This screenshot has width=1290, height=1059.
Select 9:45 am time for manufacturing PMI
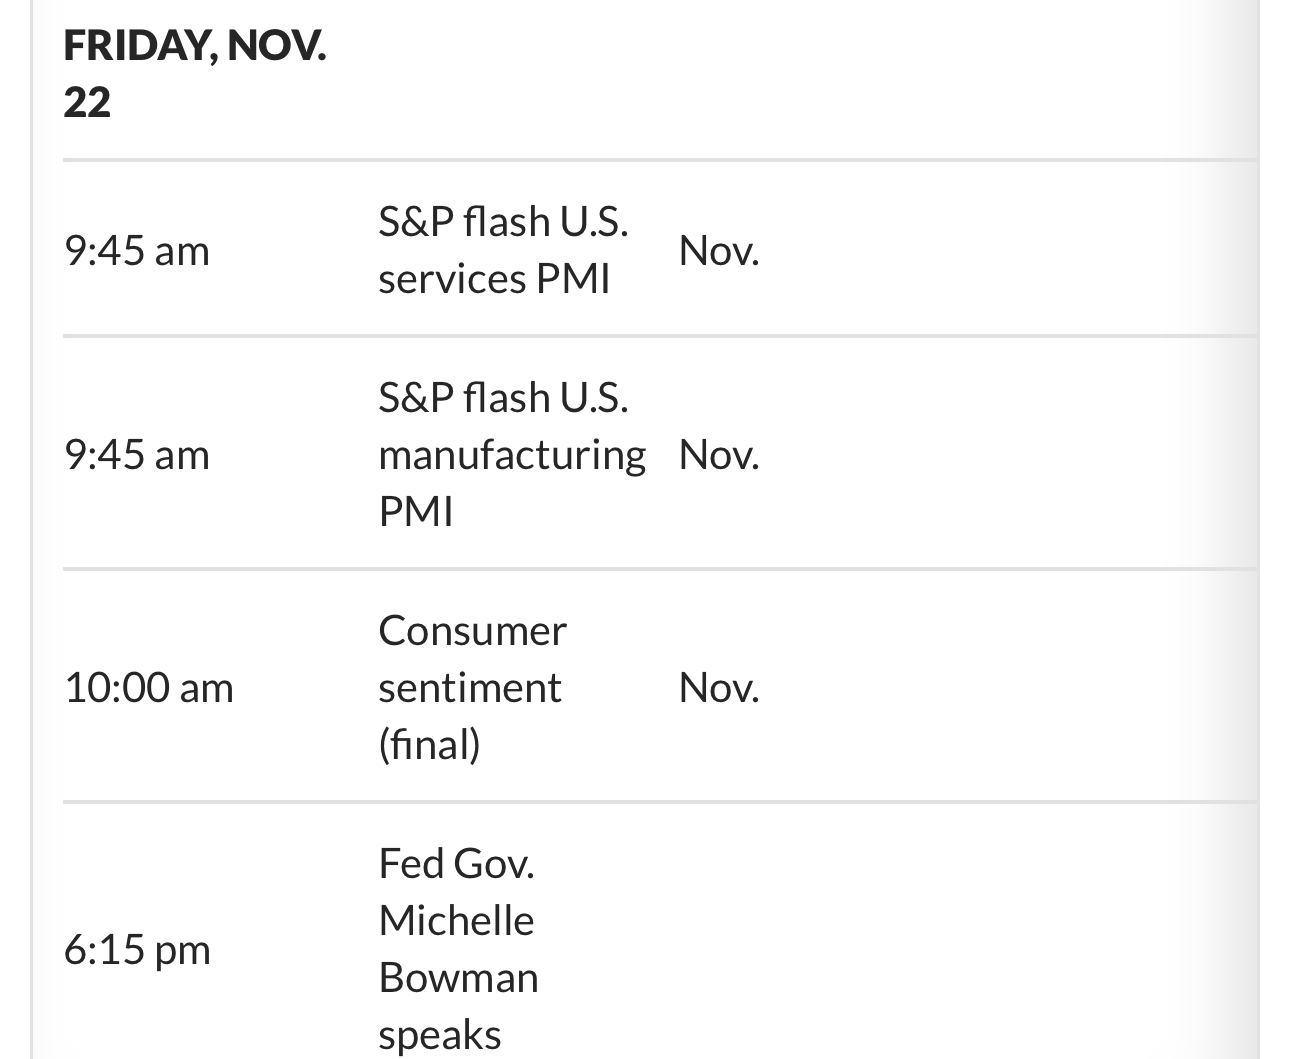(137, 454)
